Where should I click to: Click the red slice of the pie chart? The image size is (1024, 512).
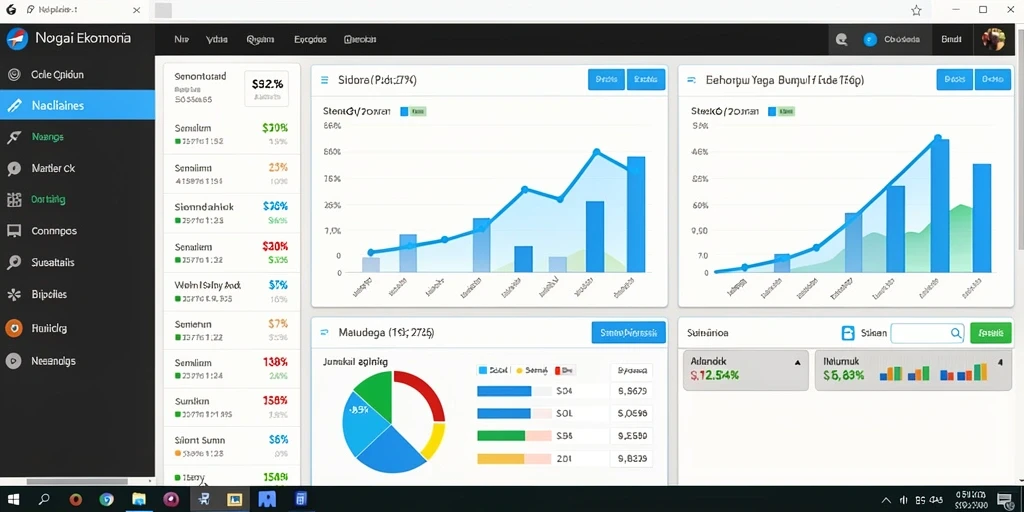click(x=428, y=392)
